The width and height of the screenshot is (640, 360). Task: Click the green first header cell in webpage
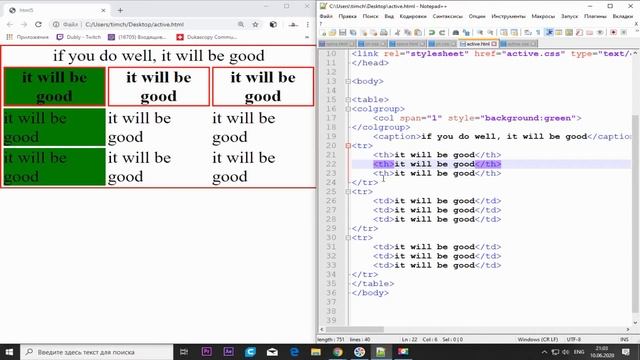(x=54, y=87)
